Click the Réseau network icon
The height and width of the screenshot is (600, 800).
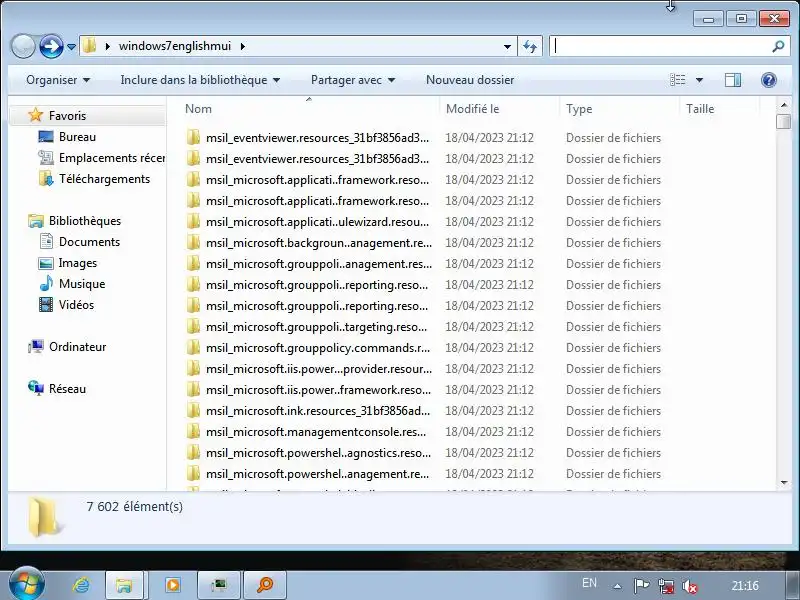pyautogui.click(x=36, y=388)
